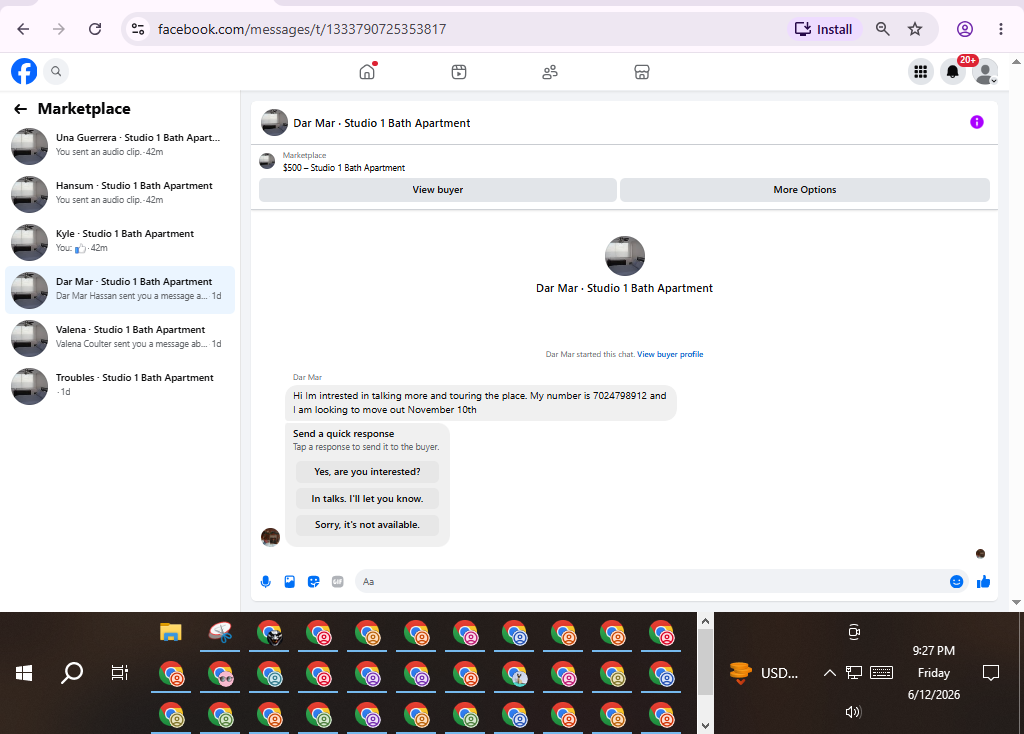Open the Chrome three-dot menu
Screen dimensions: 1024x734
coord(1000,29)
